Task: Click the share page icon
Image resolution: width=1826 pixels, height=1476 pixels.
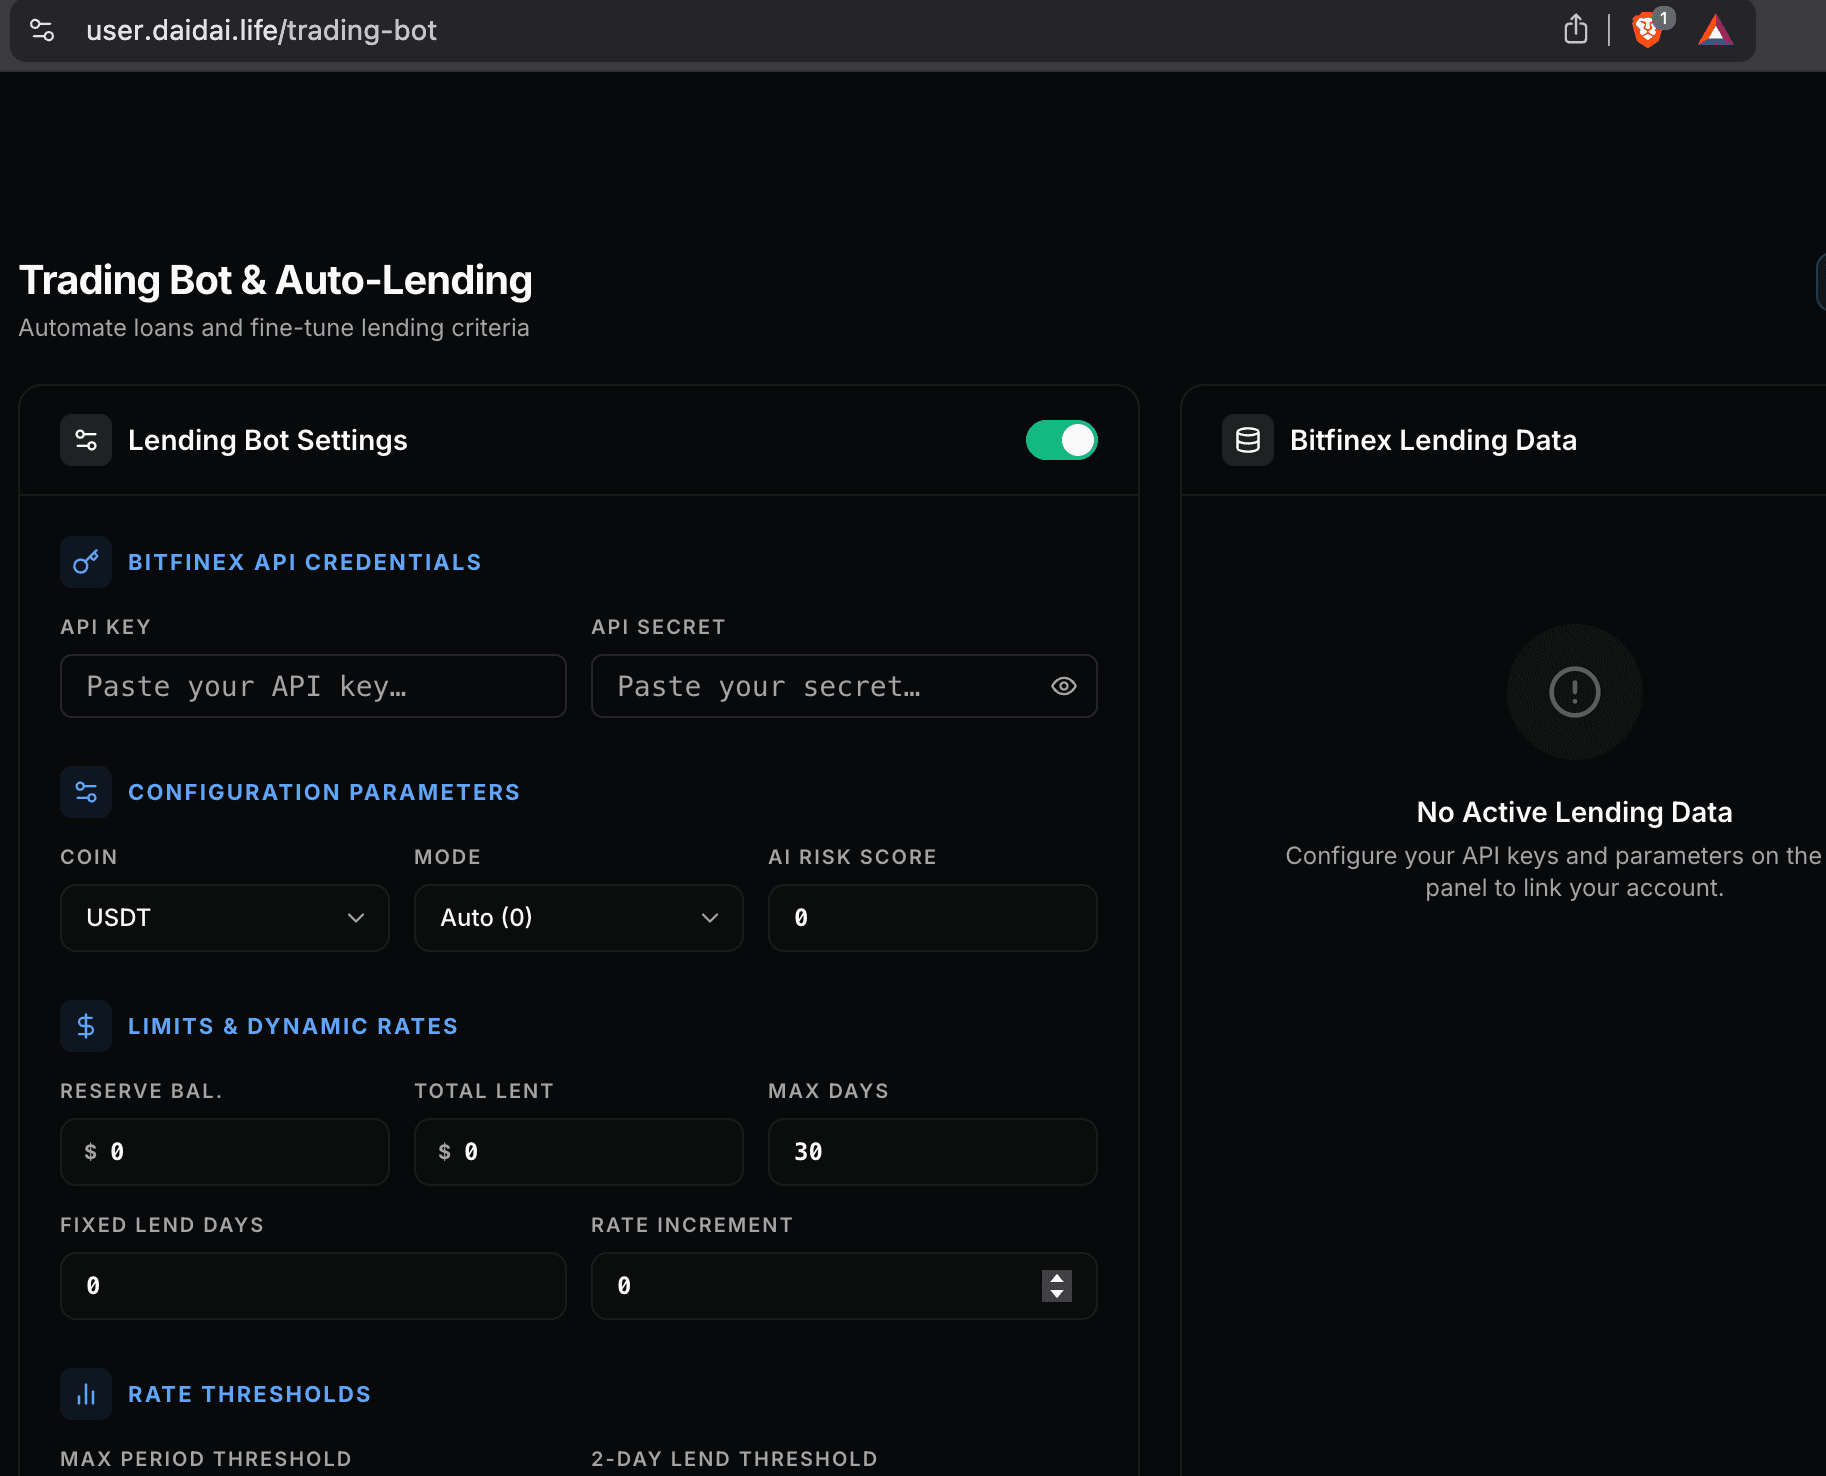Action: click(1576, 30)
